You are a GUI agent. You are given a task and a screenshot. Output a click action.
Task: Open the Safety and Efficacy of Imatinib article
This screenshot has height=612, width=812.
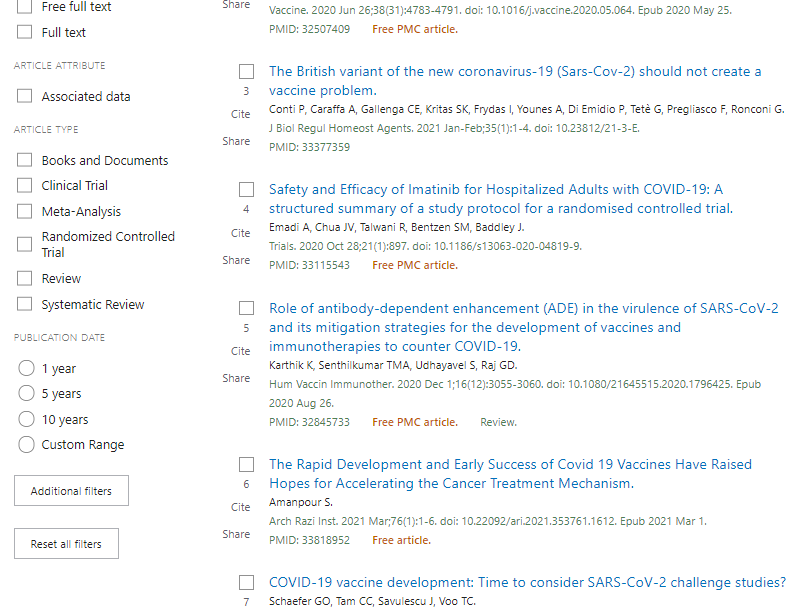point(501,199)
